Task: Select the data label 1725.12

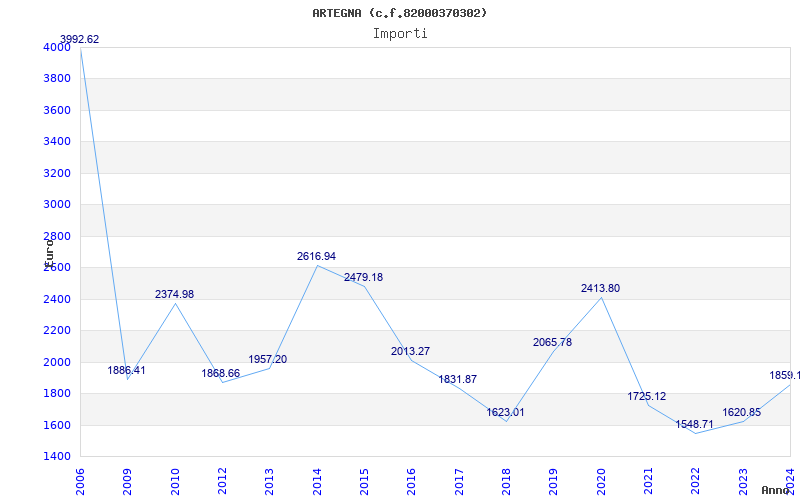Action: point(647,396)
